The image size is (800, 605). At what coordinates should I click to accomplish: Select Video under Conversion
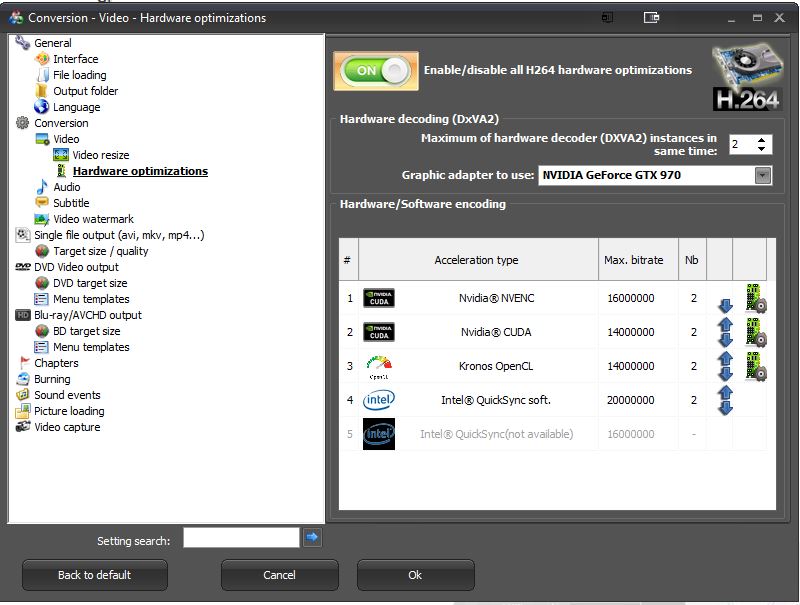[x=66, y=139]
